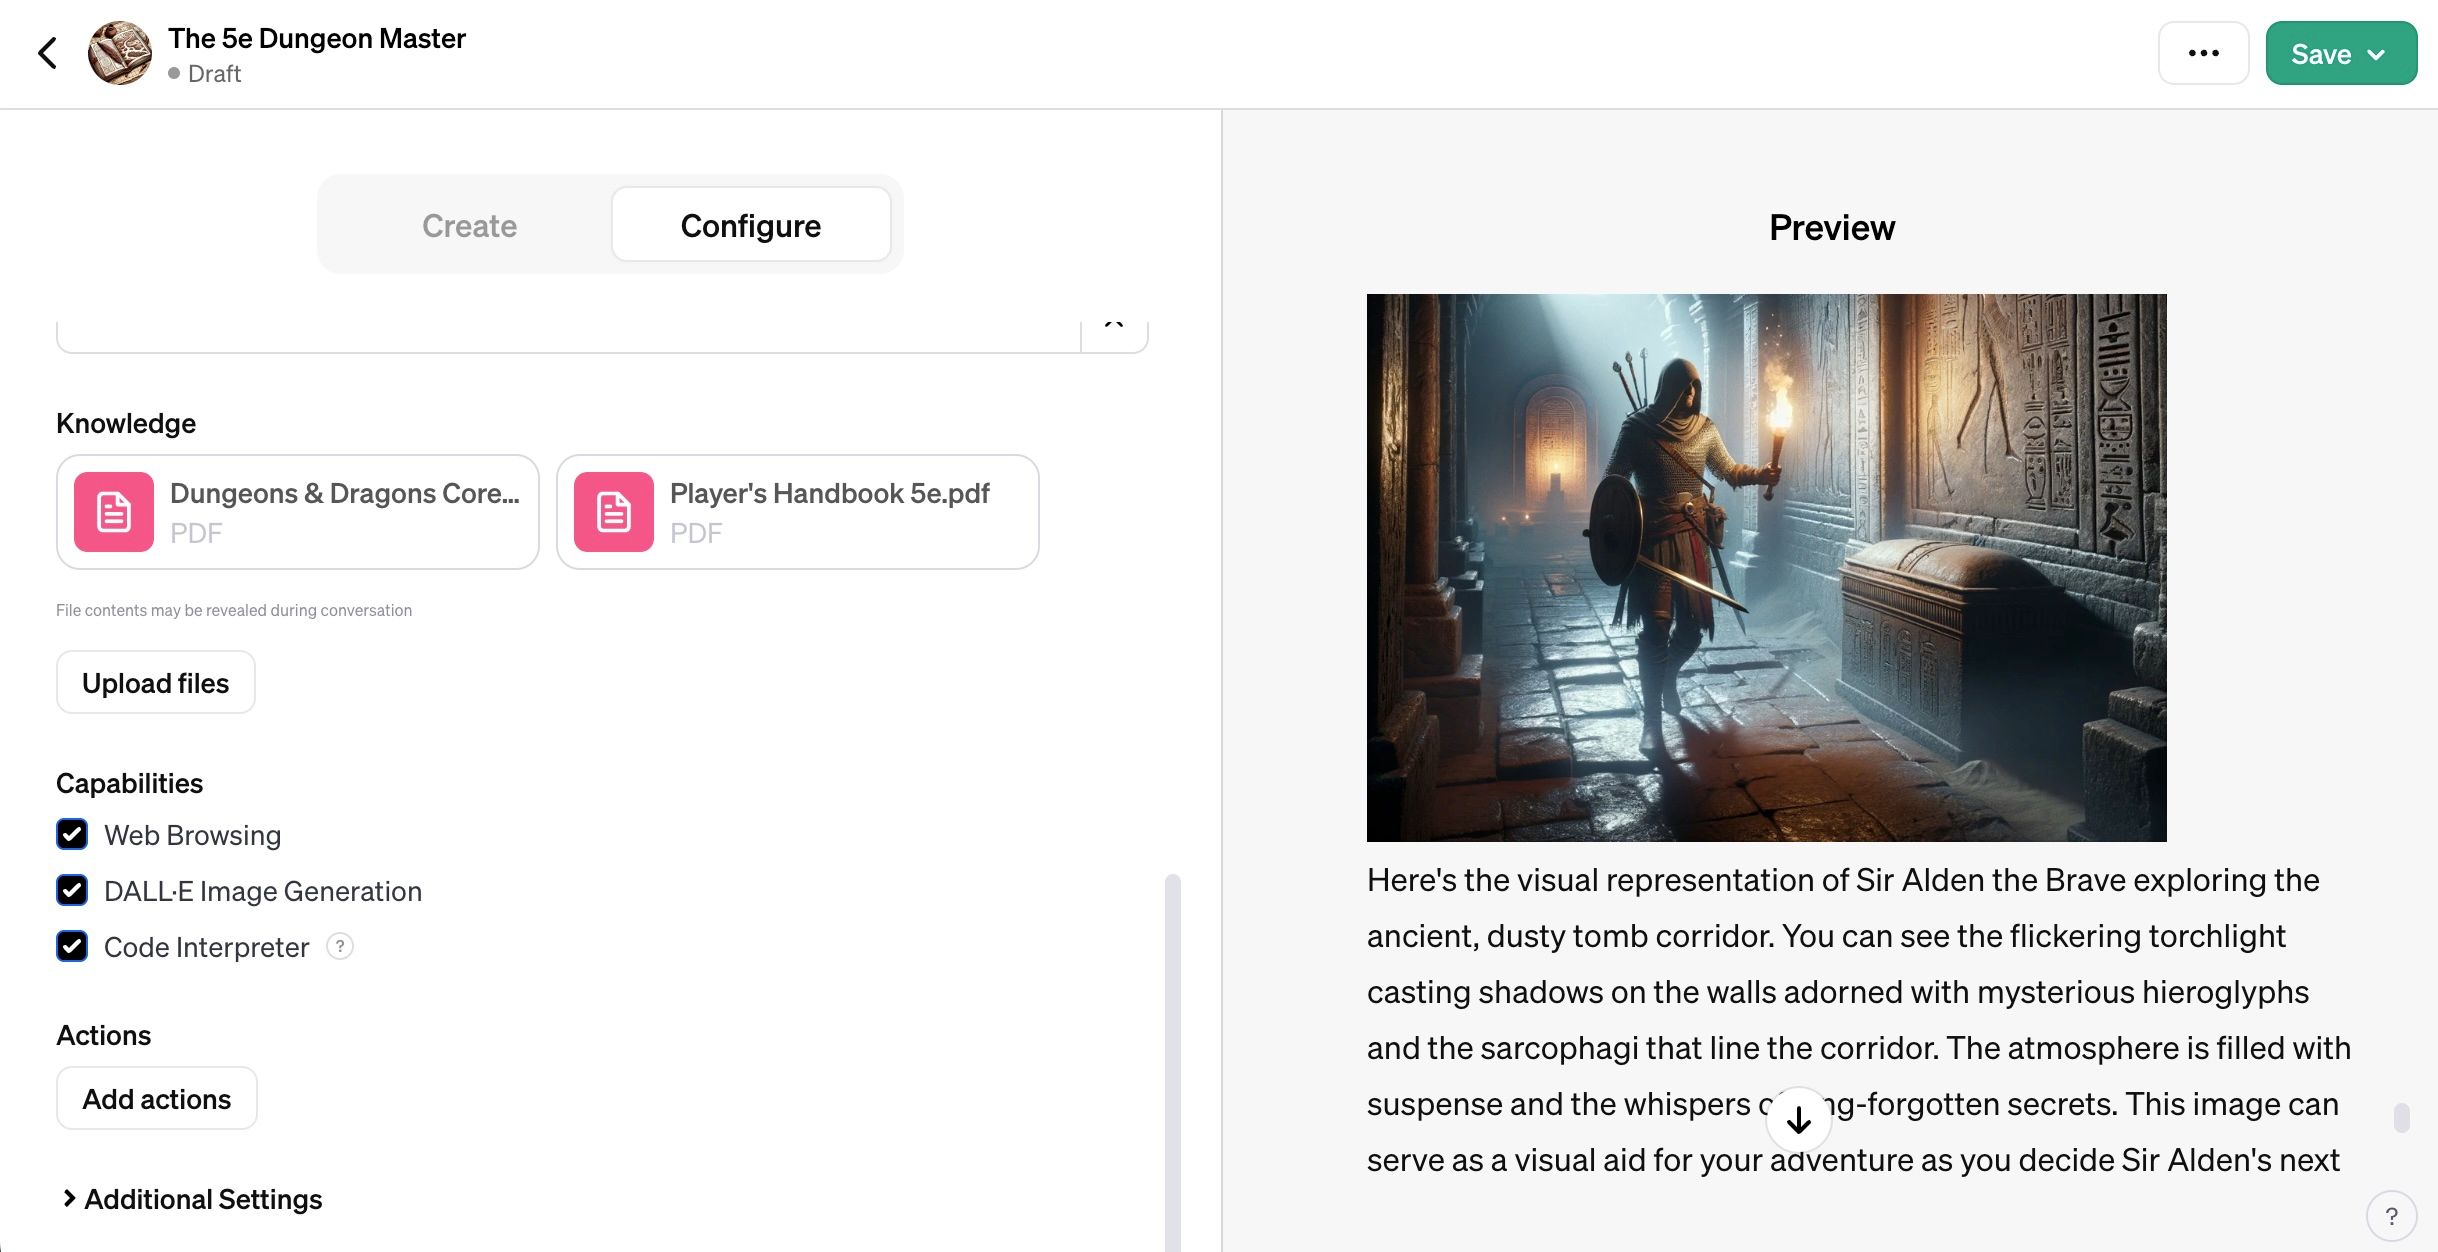Click the back arrow navigation icon
This screenshot has height=1252, width=2438.
[46, 53]
